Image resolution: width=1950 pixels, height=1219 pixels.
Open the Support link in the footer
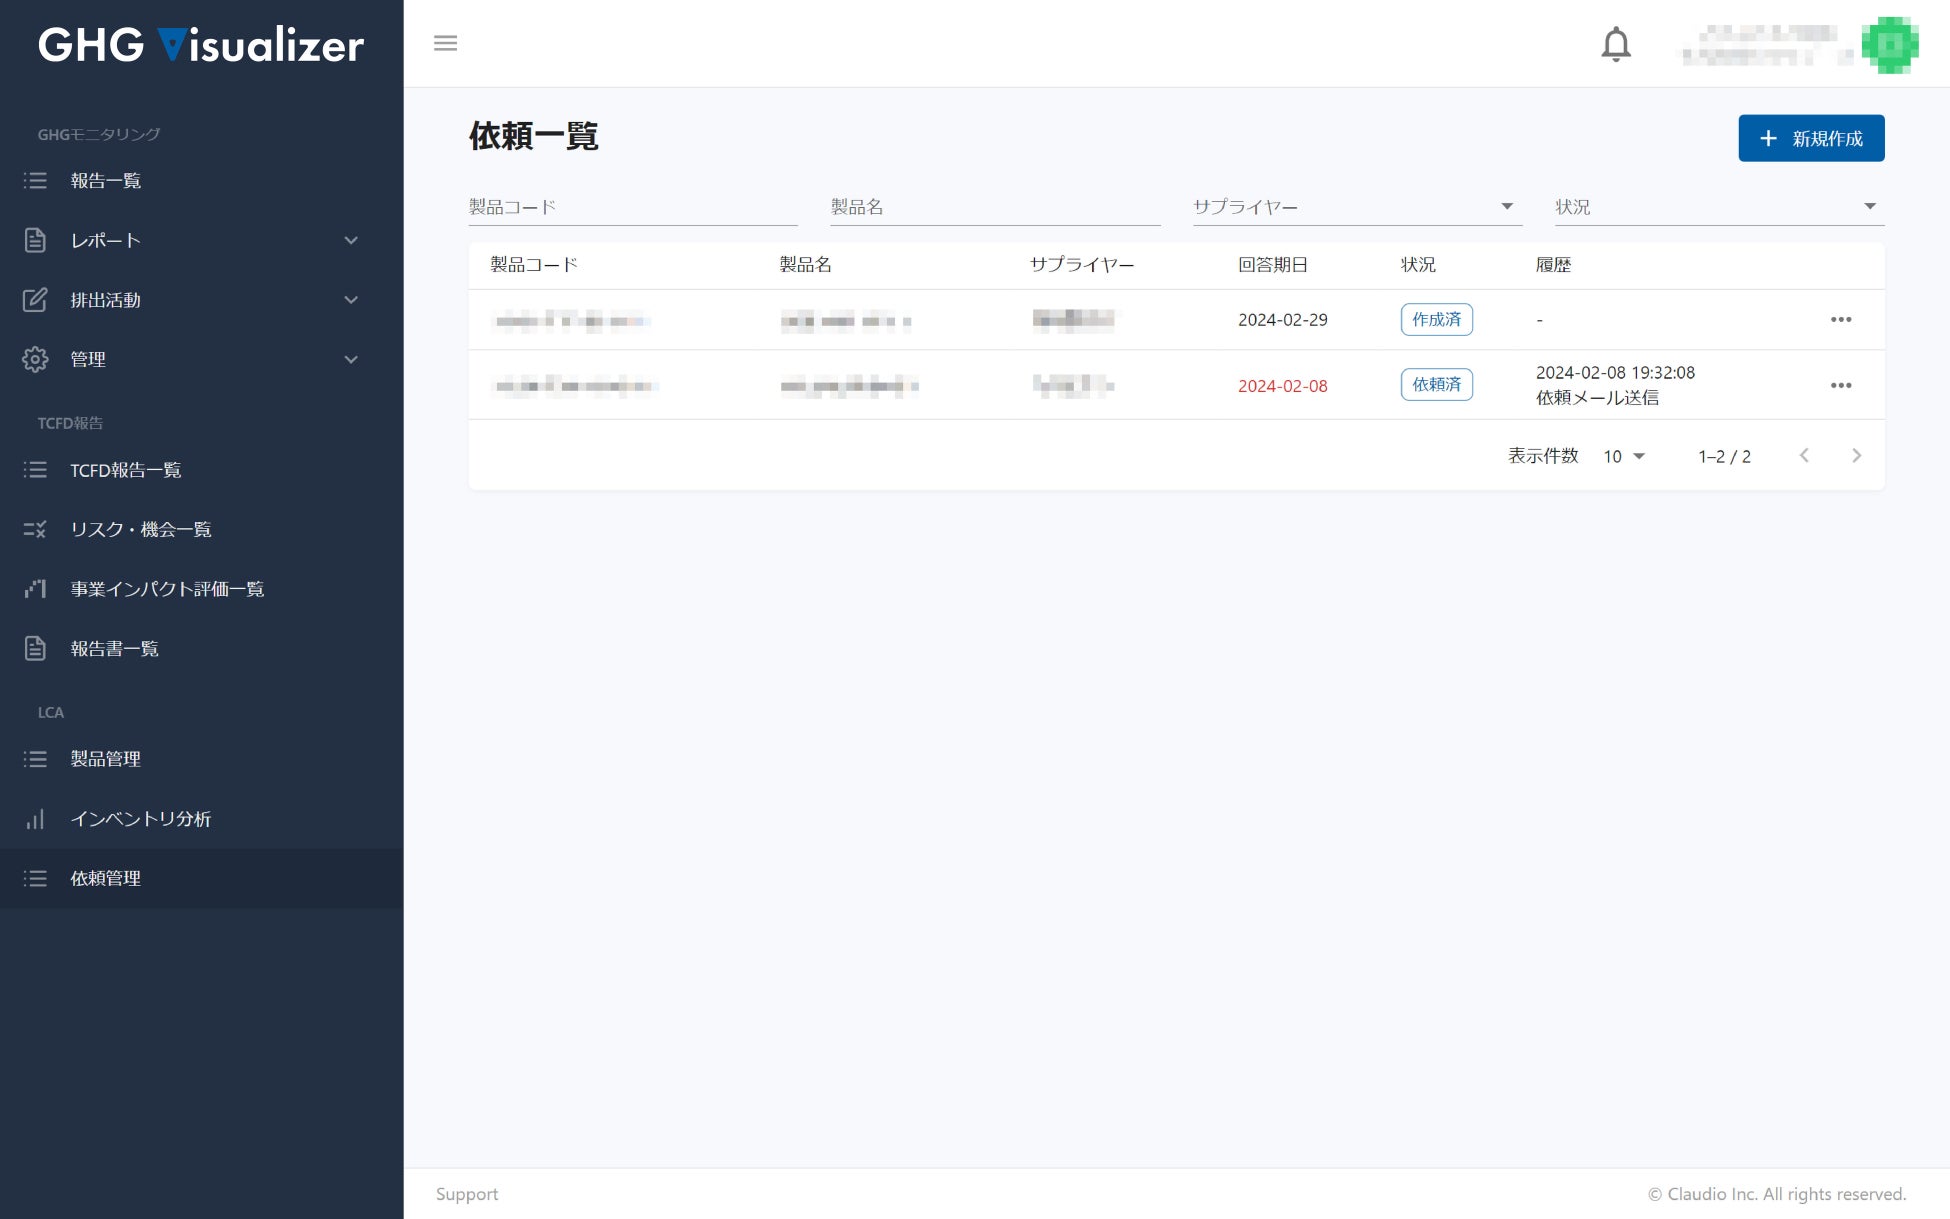pyautogui.click(x=467, y=1194)
